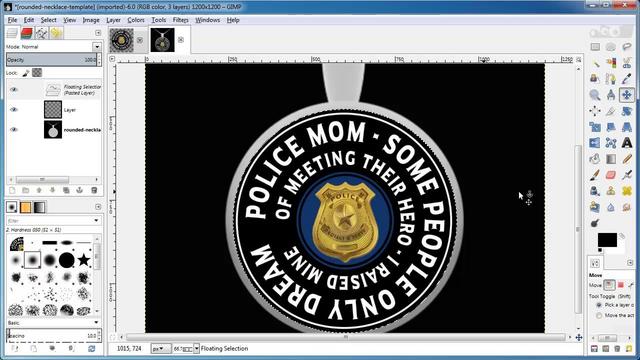
Task: Delete layer with trash icon in Layers panel
Action: point(94,190)
